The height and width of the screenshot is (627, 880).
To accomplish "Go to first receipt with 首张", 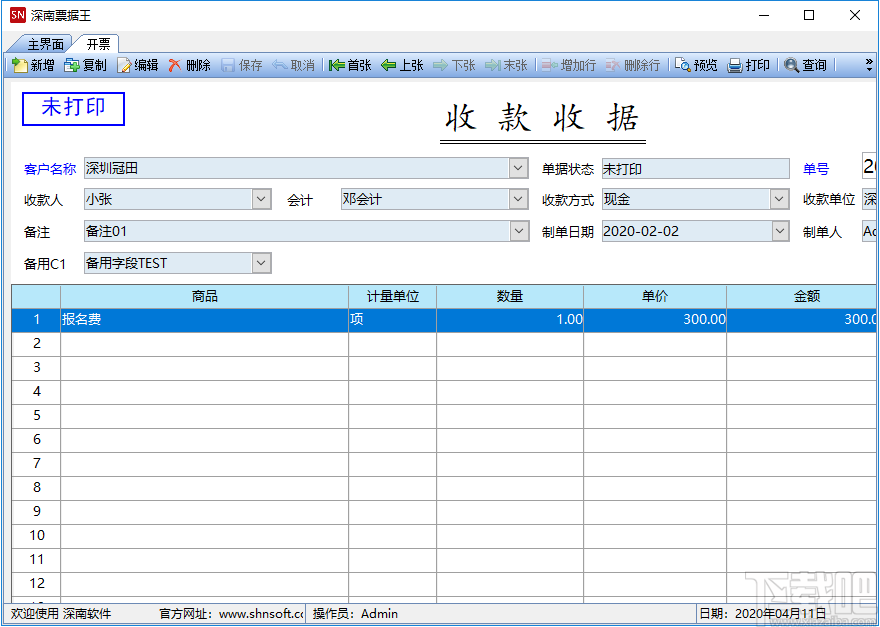I will (x=350, y=66).
